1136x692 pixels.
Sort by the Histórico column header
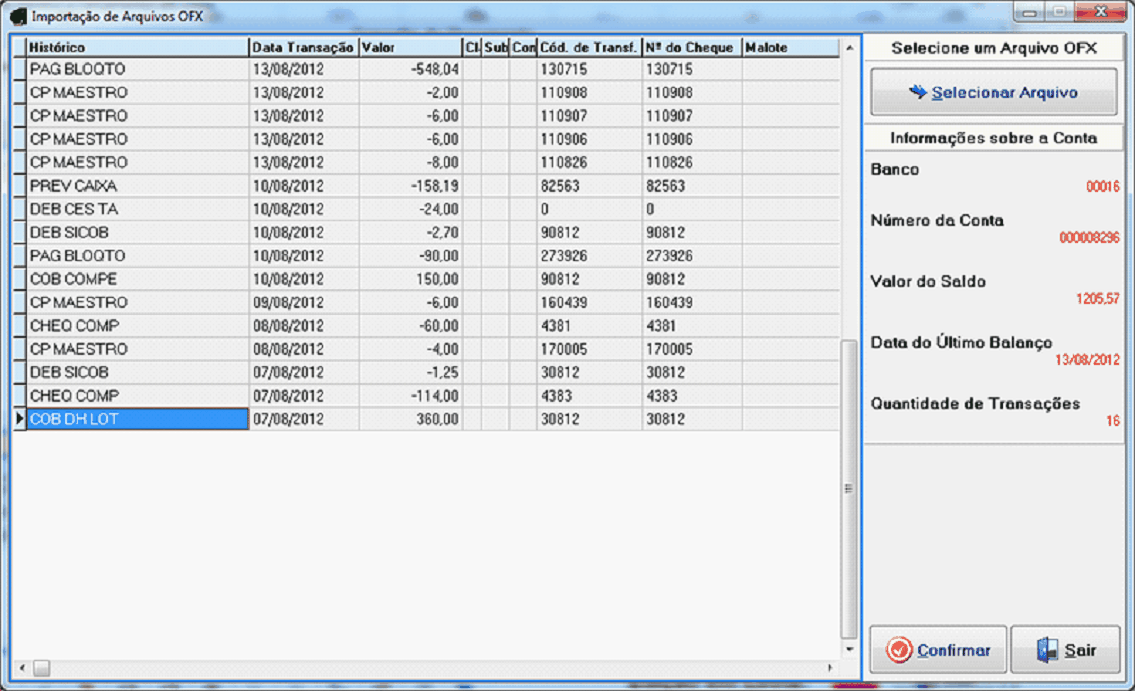tap(137, 47)
